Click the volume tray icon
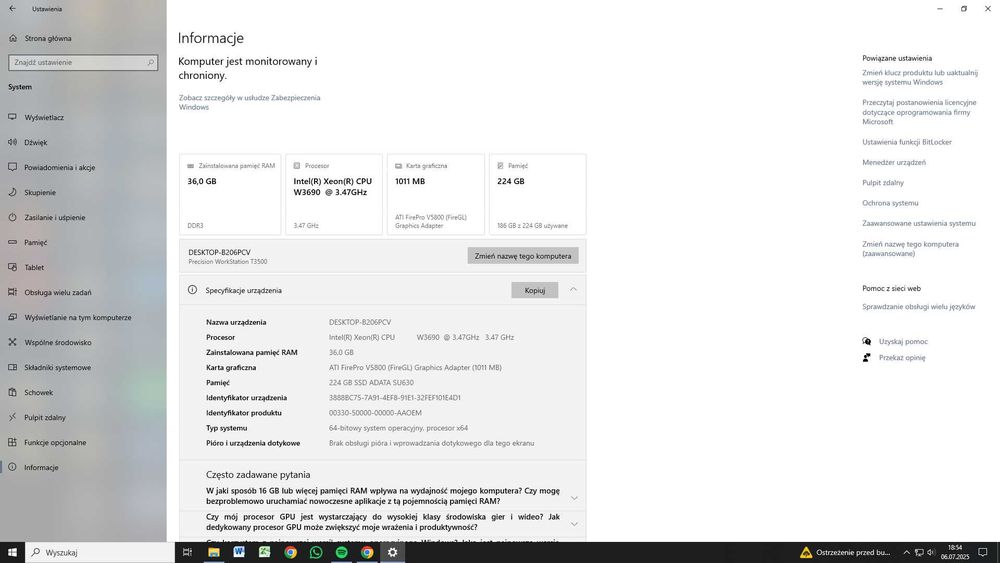Image resolution: width=1000 pixels, height=563 pixels. [x=930, y=552]
